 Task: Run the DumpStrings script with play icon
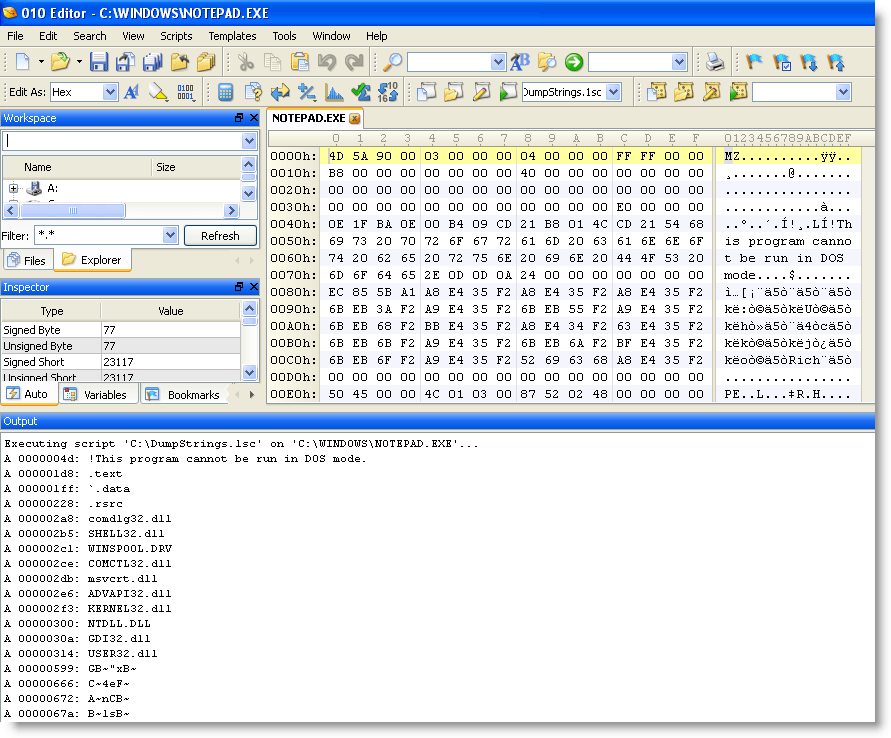[x=508, y=92]
